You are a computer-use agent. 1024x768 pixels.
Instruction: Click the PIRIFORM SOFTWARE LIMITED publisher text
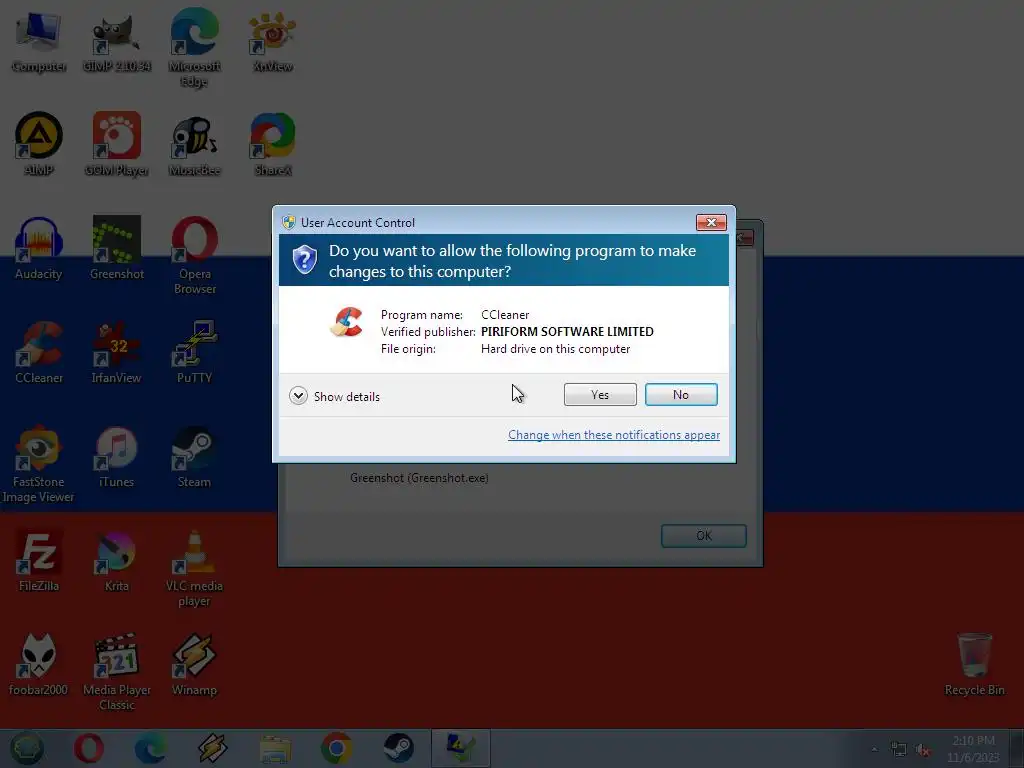(x=567, y=332)
